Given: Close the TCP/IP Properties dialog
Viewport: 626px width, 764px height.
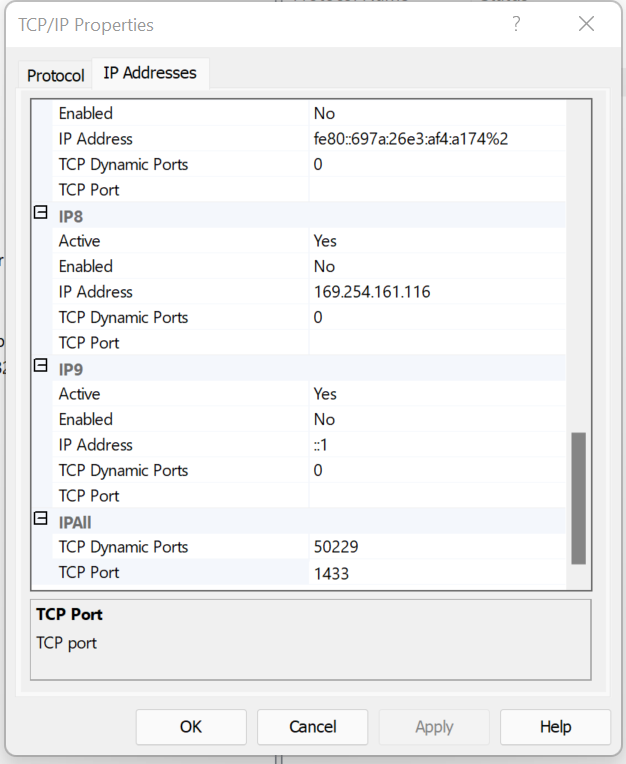Looking at the screenshot, I should [x=586, y=24].
